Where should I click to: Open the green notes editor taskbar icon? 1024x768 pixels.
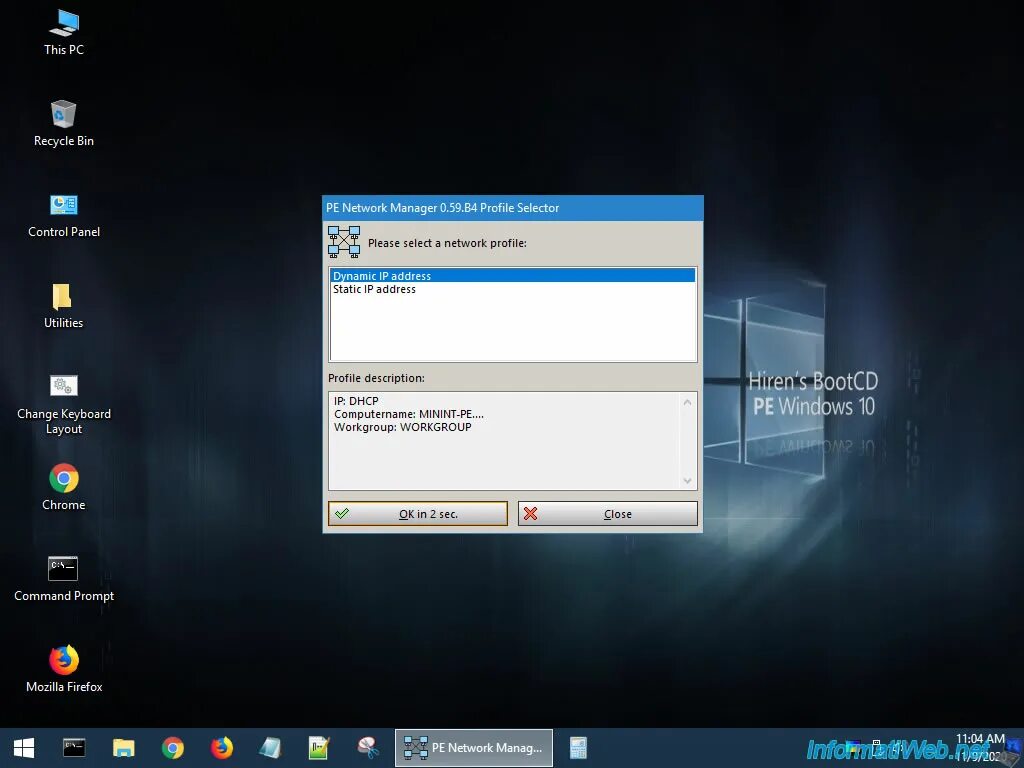319,748
